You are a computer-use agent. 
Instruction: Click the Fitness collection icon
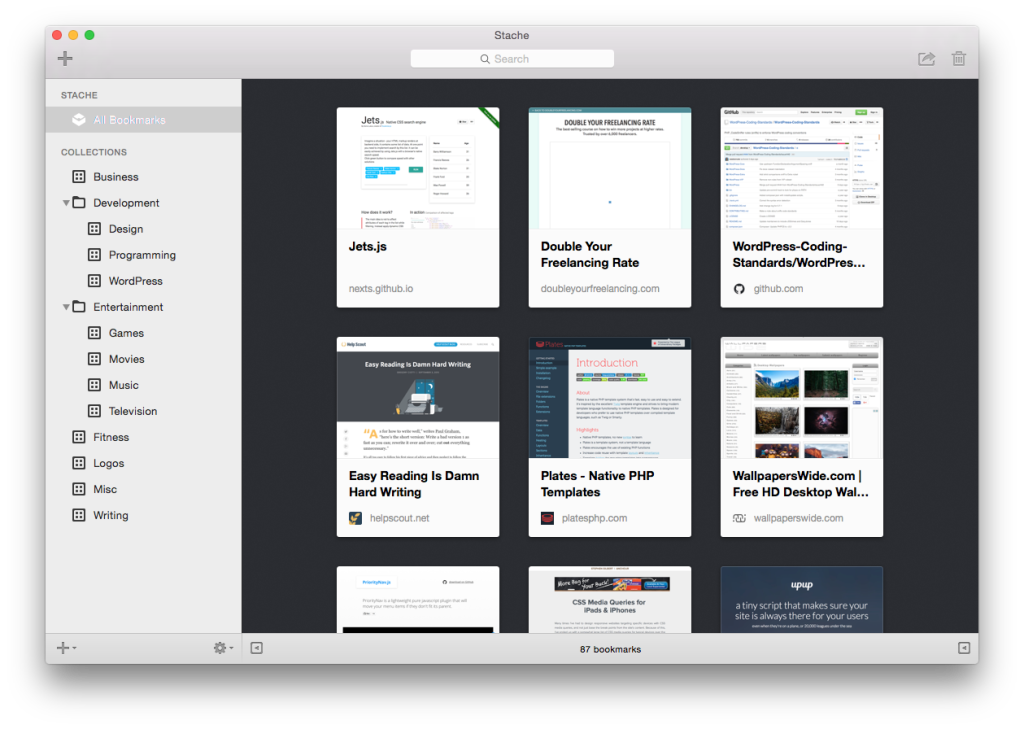[79, 437]
